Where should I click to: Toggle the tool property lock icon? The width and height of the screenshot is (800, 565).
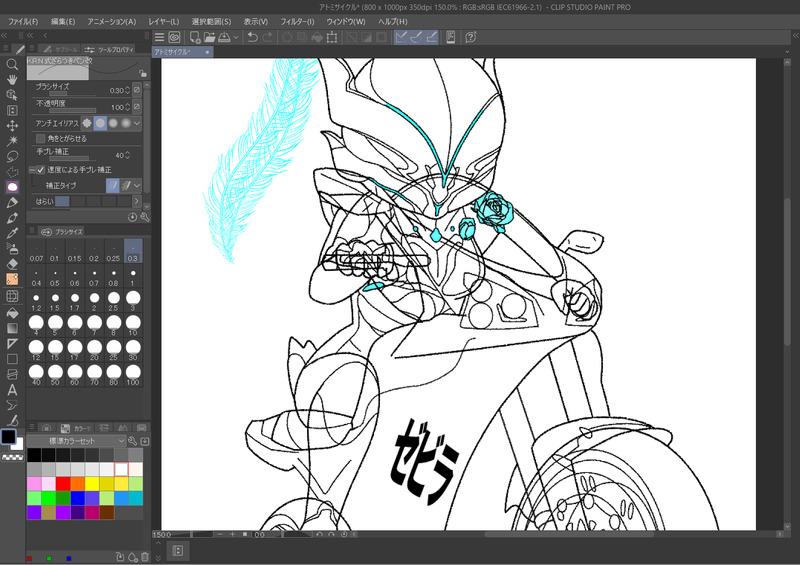pyautogui.click(x=143, y=73)
